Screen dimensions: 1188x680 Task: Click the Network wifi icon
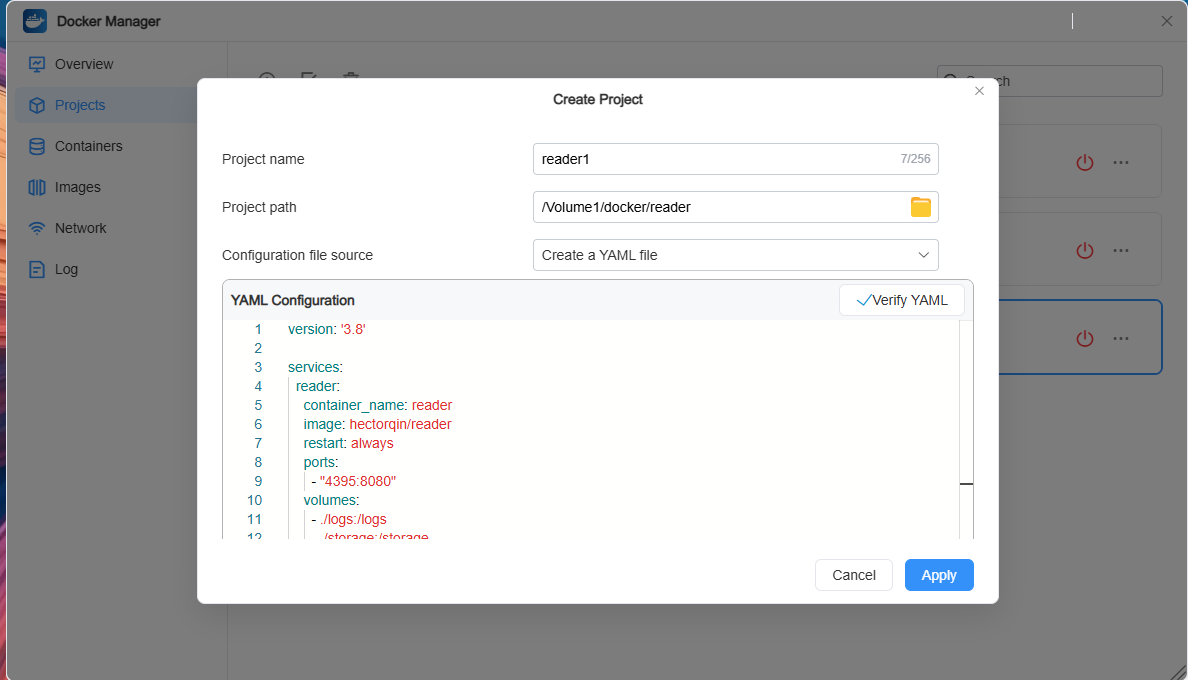[x=36, y=228]
